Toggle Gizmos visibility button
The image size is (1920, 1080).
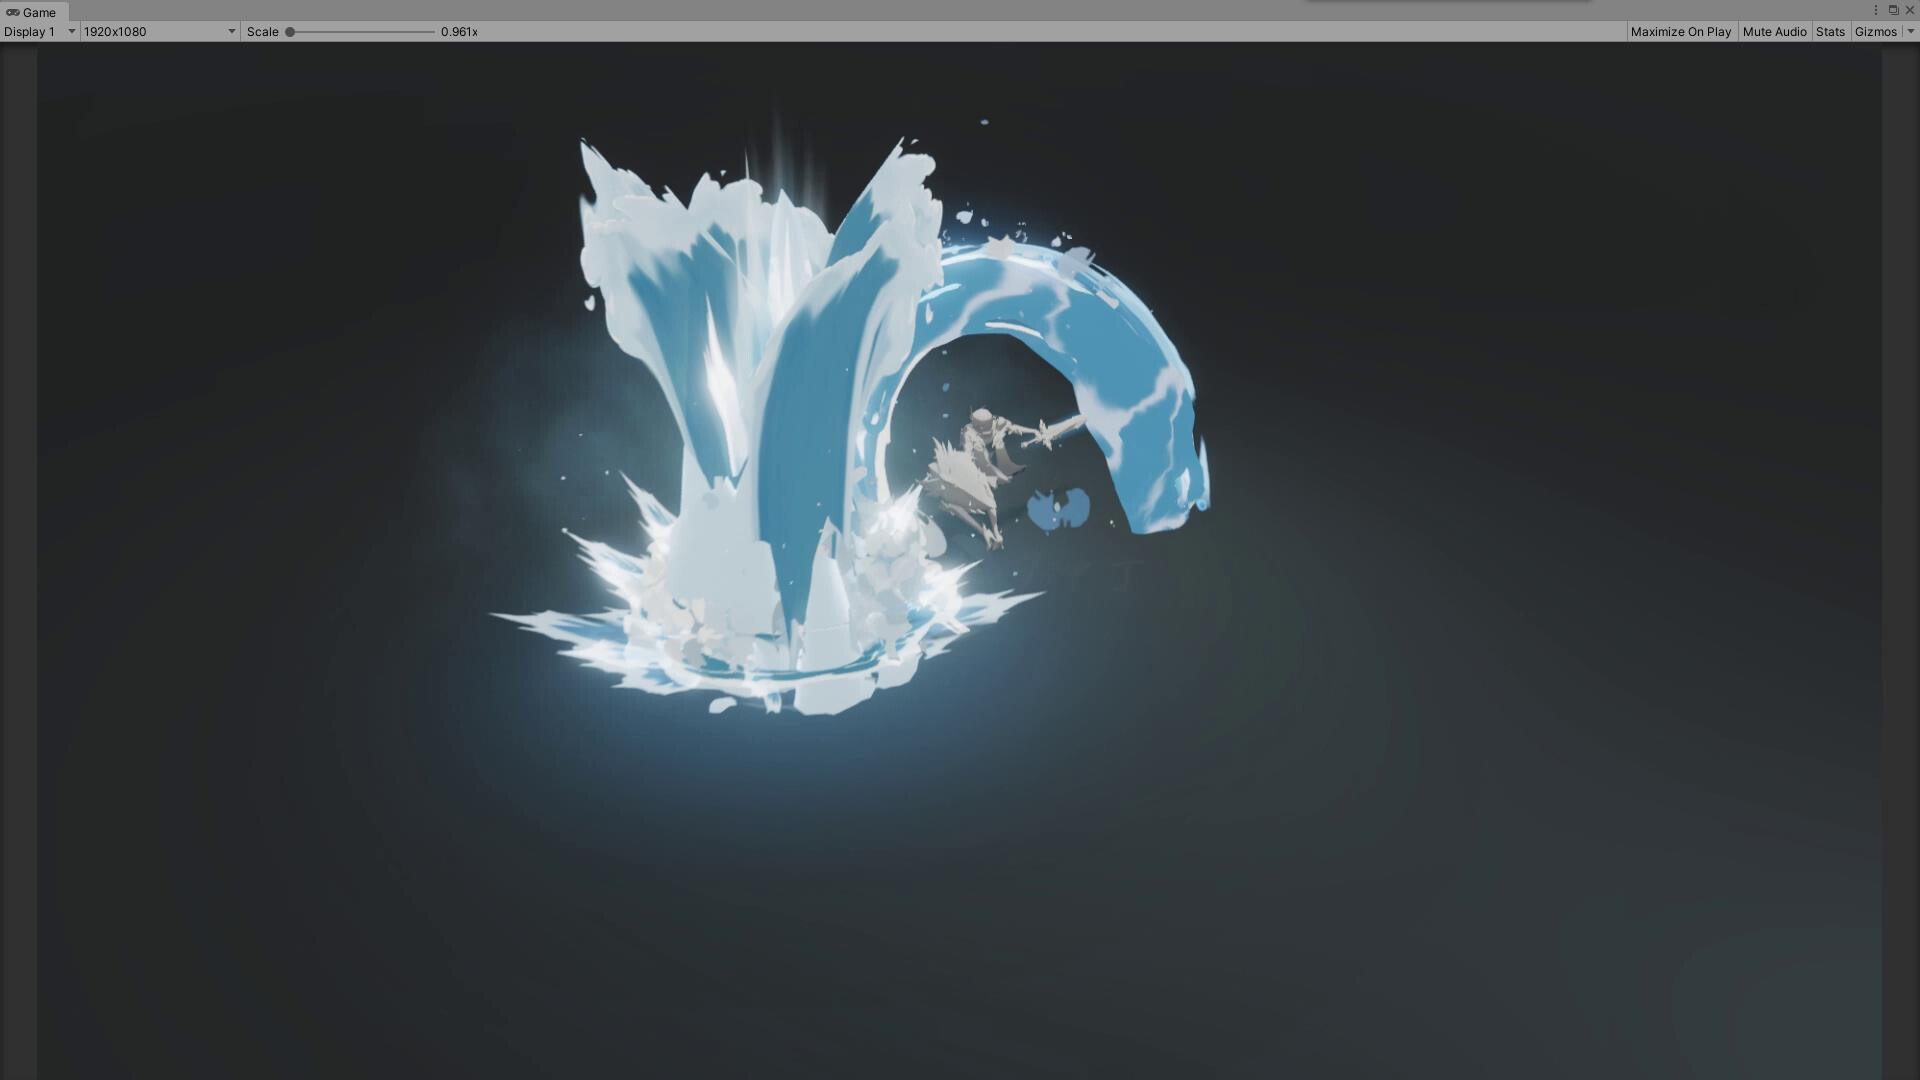coord(1875,32)
